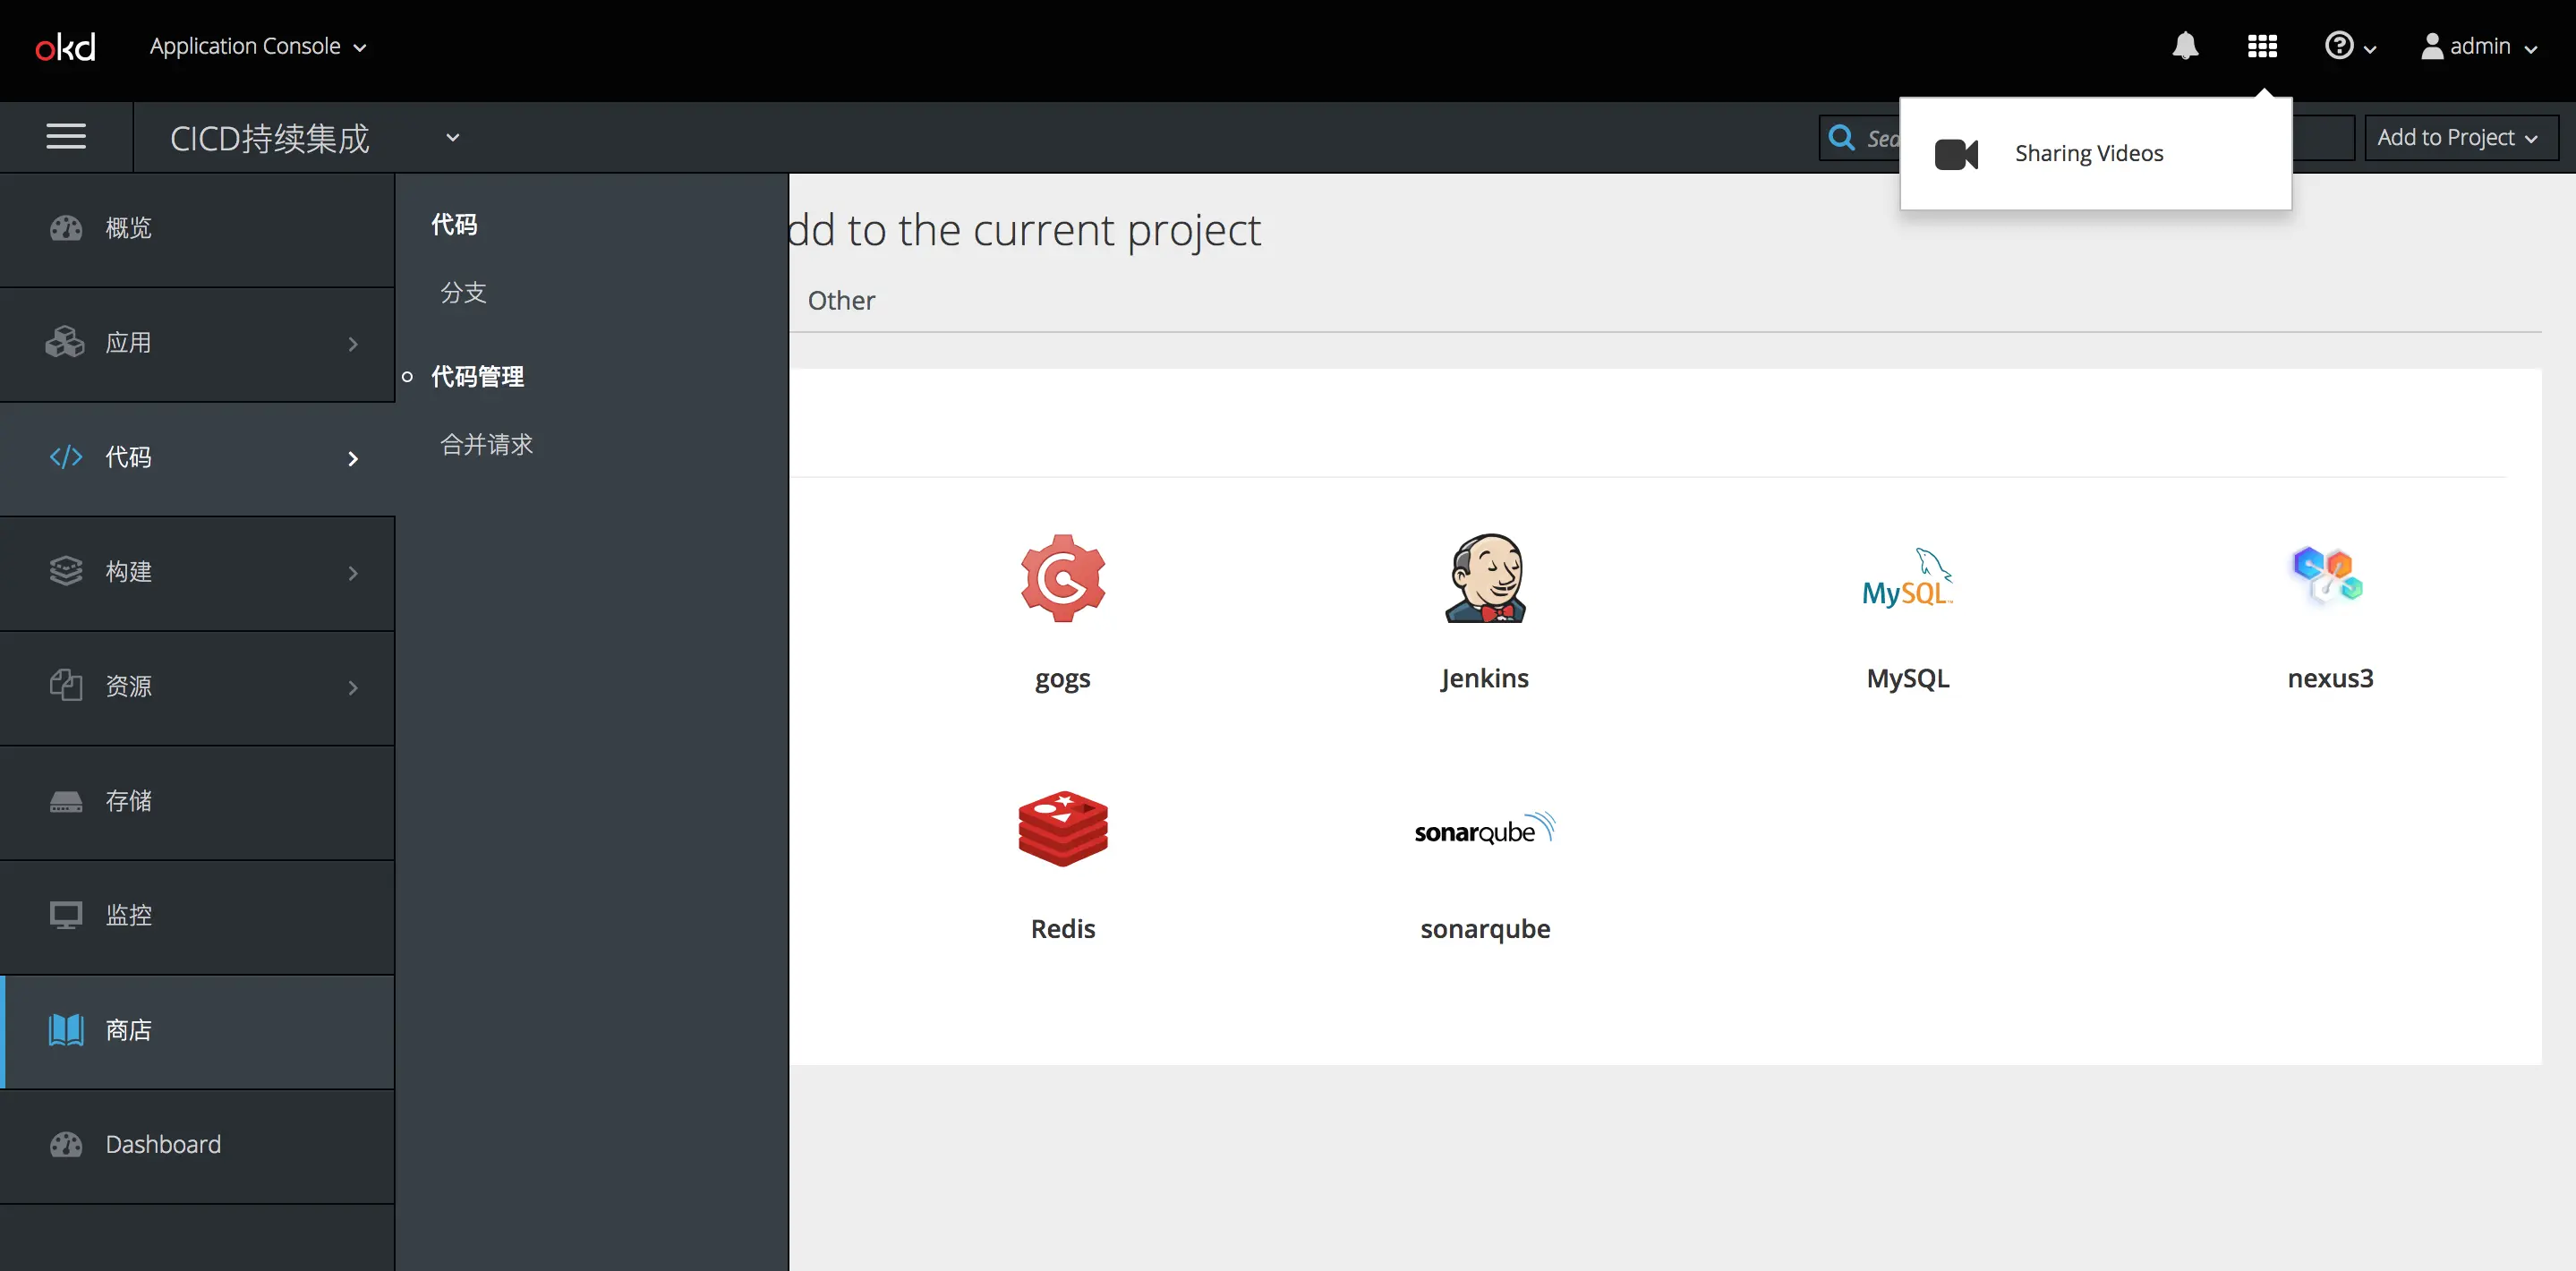
Task: Open the apps grid launcher icon
Action: pos(2262,46)
